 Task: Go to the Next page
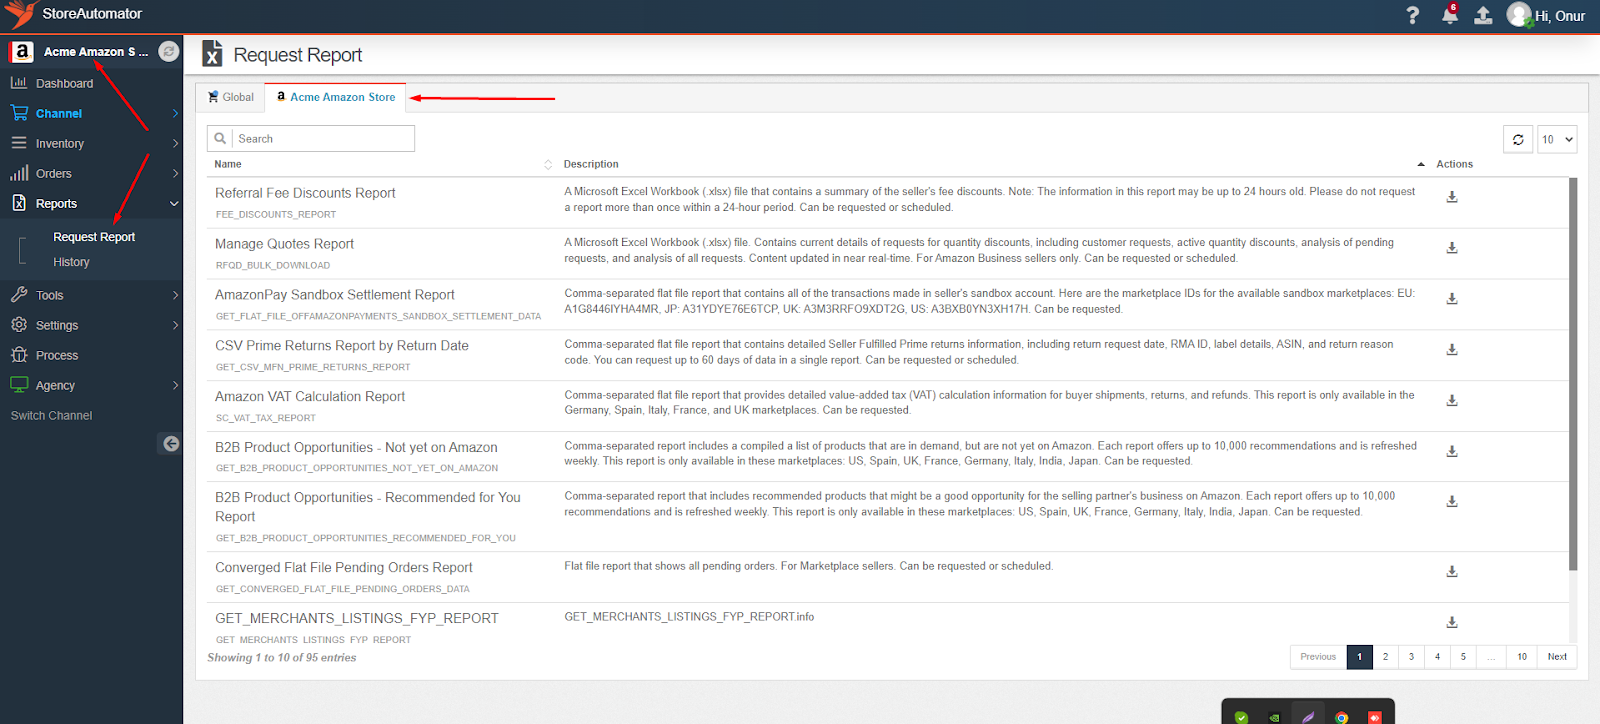click(1557, 657)
